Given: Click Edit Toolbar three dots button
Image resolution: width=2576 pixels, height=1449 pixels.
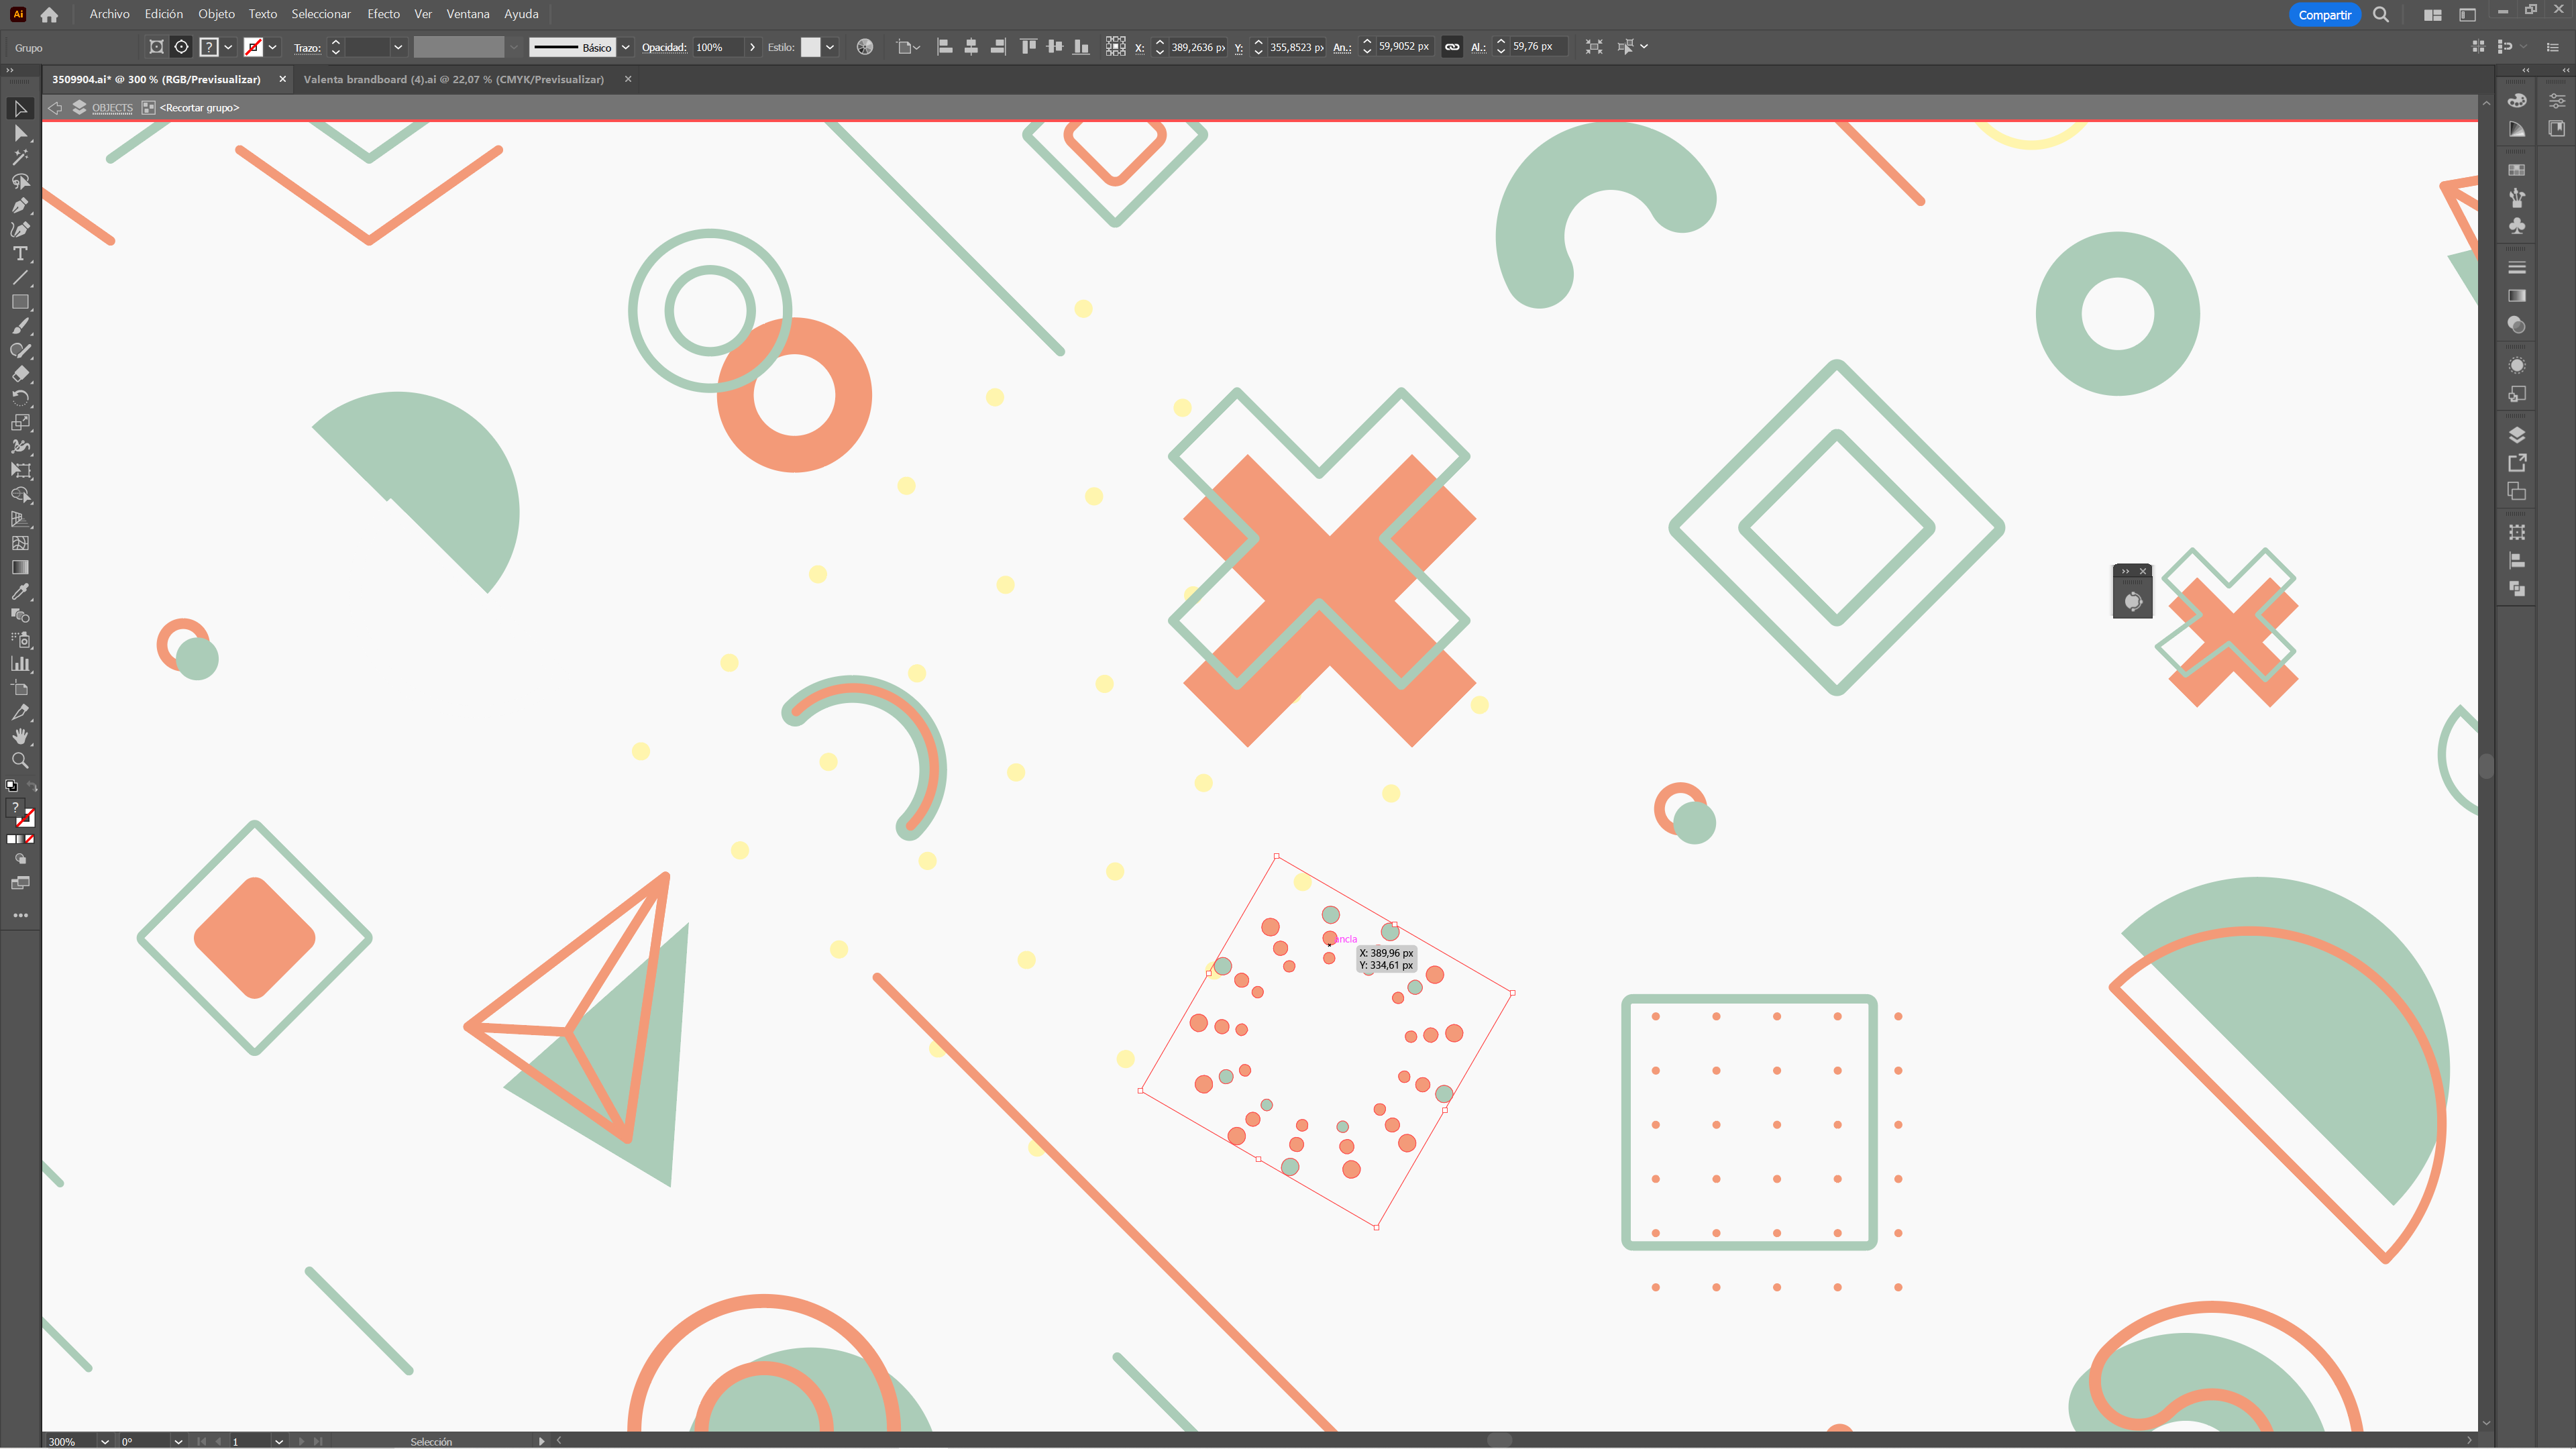Looking at the screenshot, I should pyautogui.click(x=20, y=915).
